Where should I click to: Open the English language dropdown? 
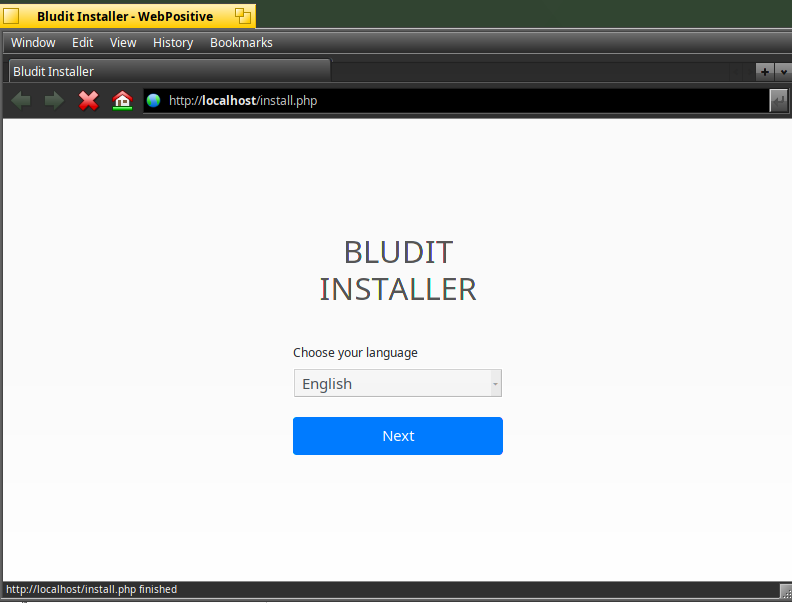[x=398, y=383]
